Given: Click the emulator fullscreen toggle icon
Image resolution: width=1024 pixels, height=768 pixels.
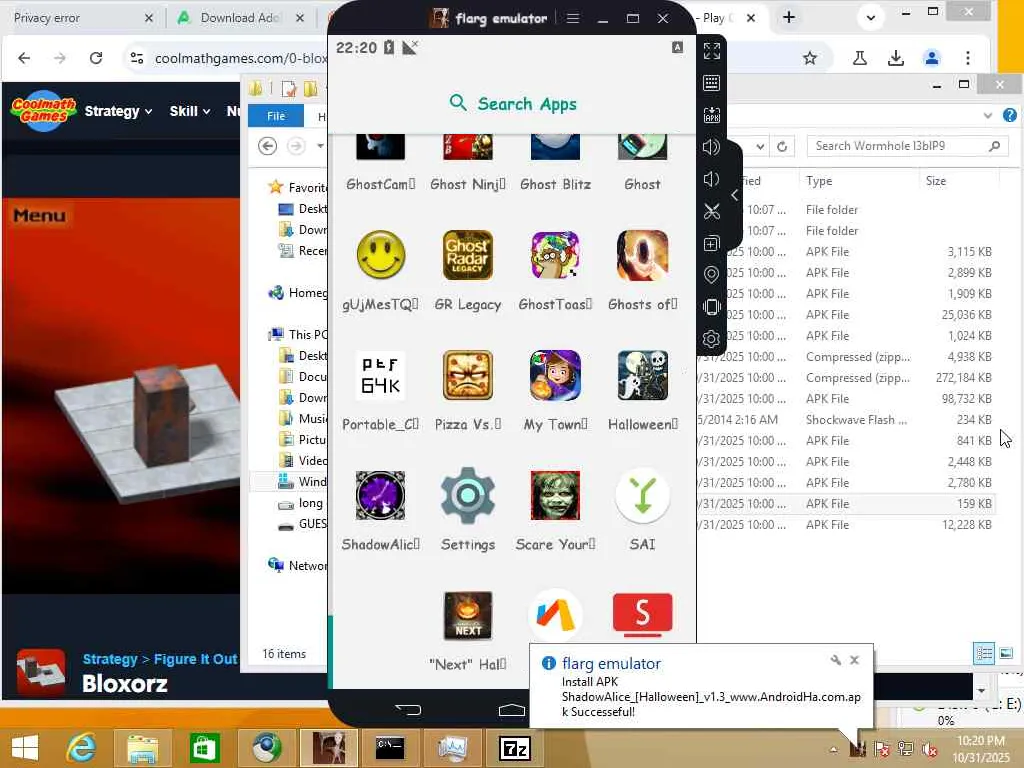Looking at the screenshot, I should click(712, 51).
